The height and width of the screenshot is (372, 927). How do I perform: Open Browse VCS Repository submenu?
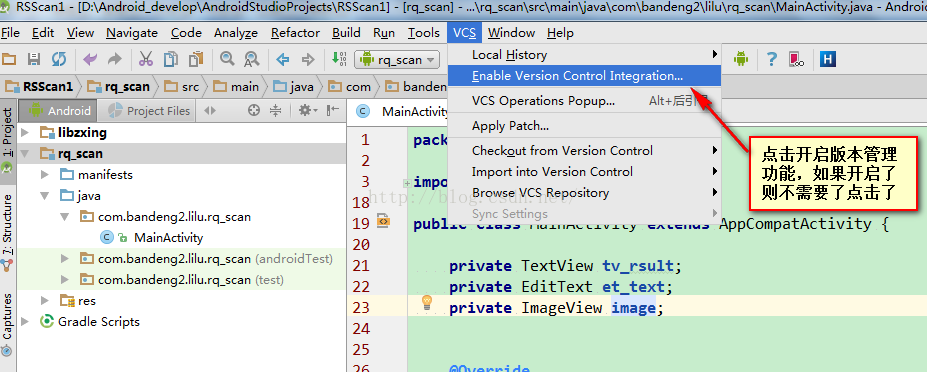tap(584, 193)
